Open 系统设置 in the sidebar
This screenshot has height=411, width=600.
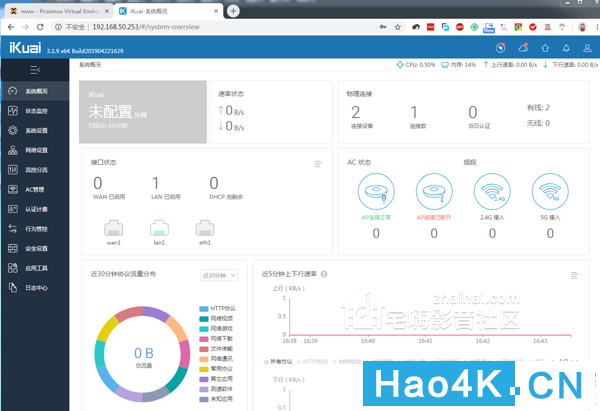[x=35, y=130]
